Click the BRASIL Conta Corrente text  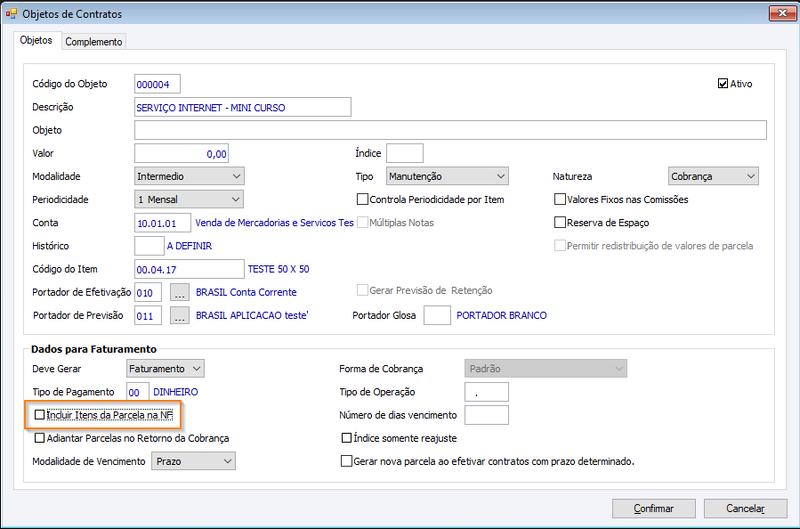click(246, 292)
